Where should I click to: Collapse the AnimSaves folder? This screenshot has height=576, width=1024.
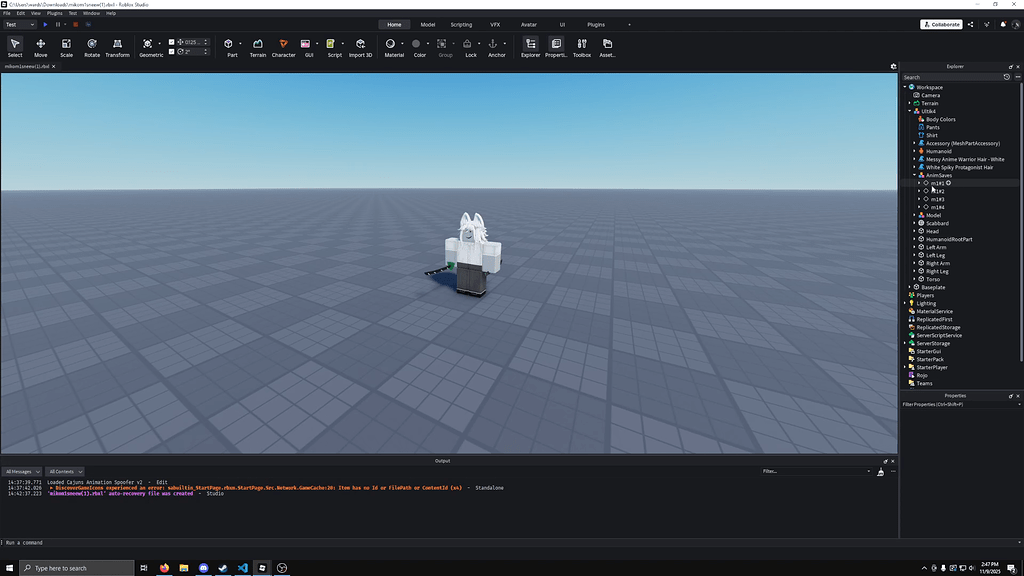[914, 175]
